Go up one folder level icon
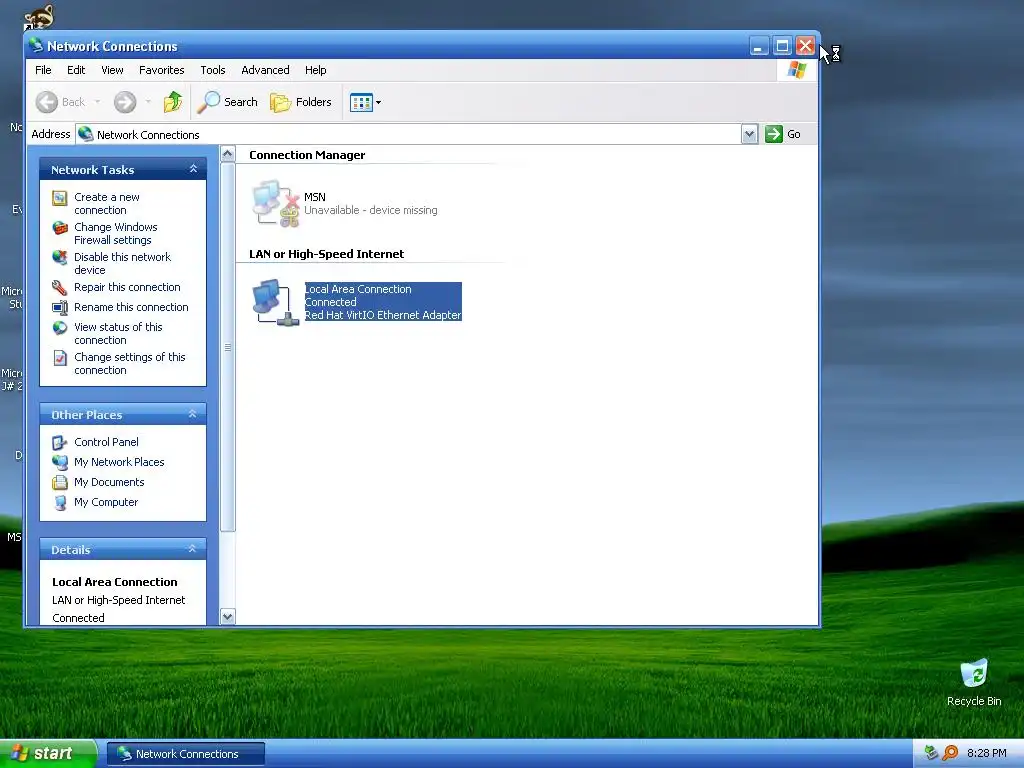This screenshot has height=768, width=1024. point(172,102)
